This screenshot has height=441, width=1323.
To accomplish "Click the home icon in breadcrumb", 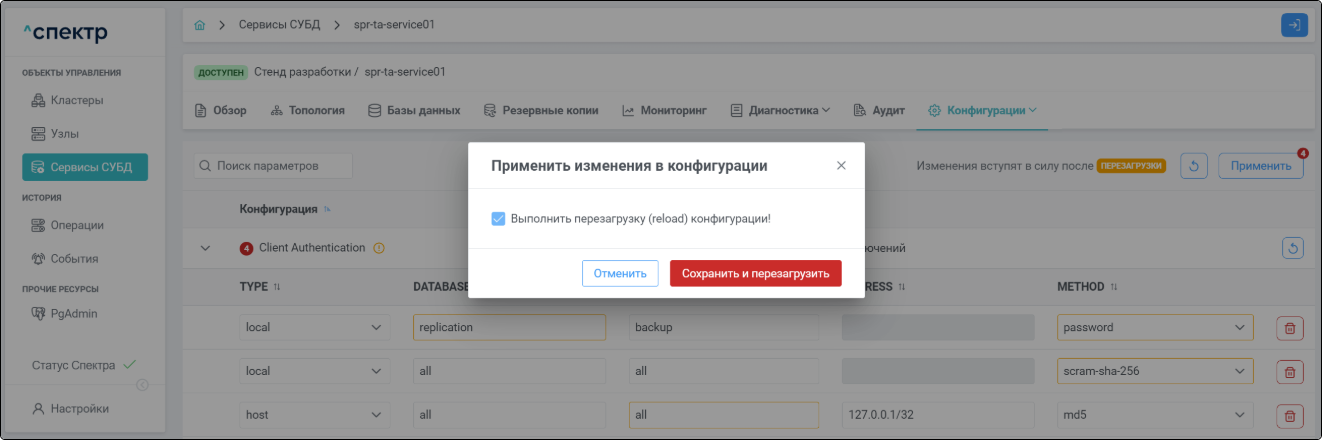I will (x=200, y=25).
